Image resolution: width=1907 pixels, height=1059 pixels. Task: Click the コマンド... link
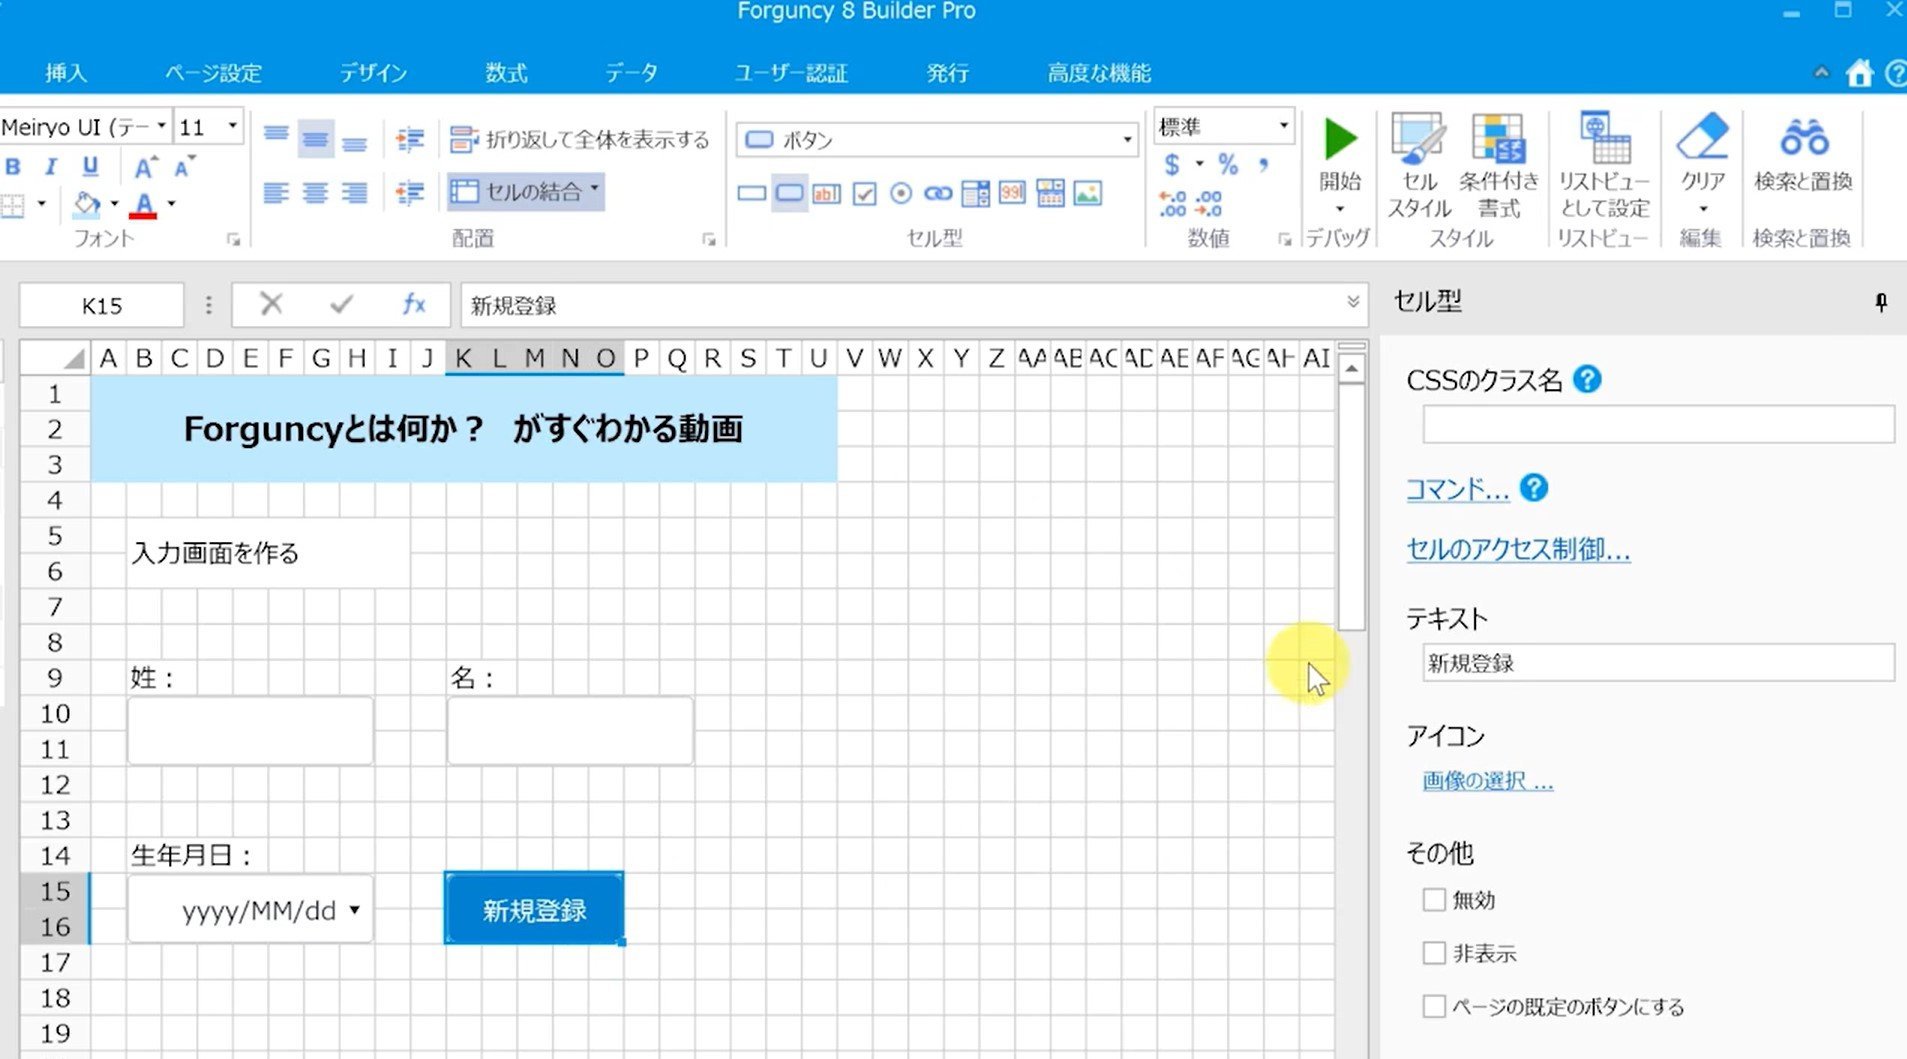point(1457,489)
